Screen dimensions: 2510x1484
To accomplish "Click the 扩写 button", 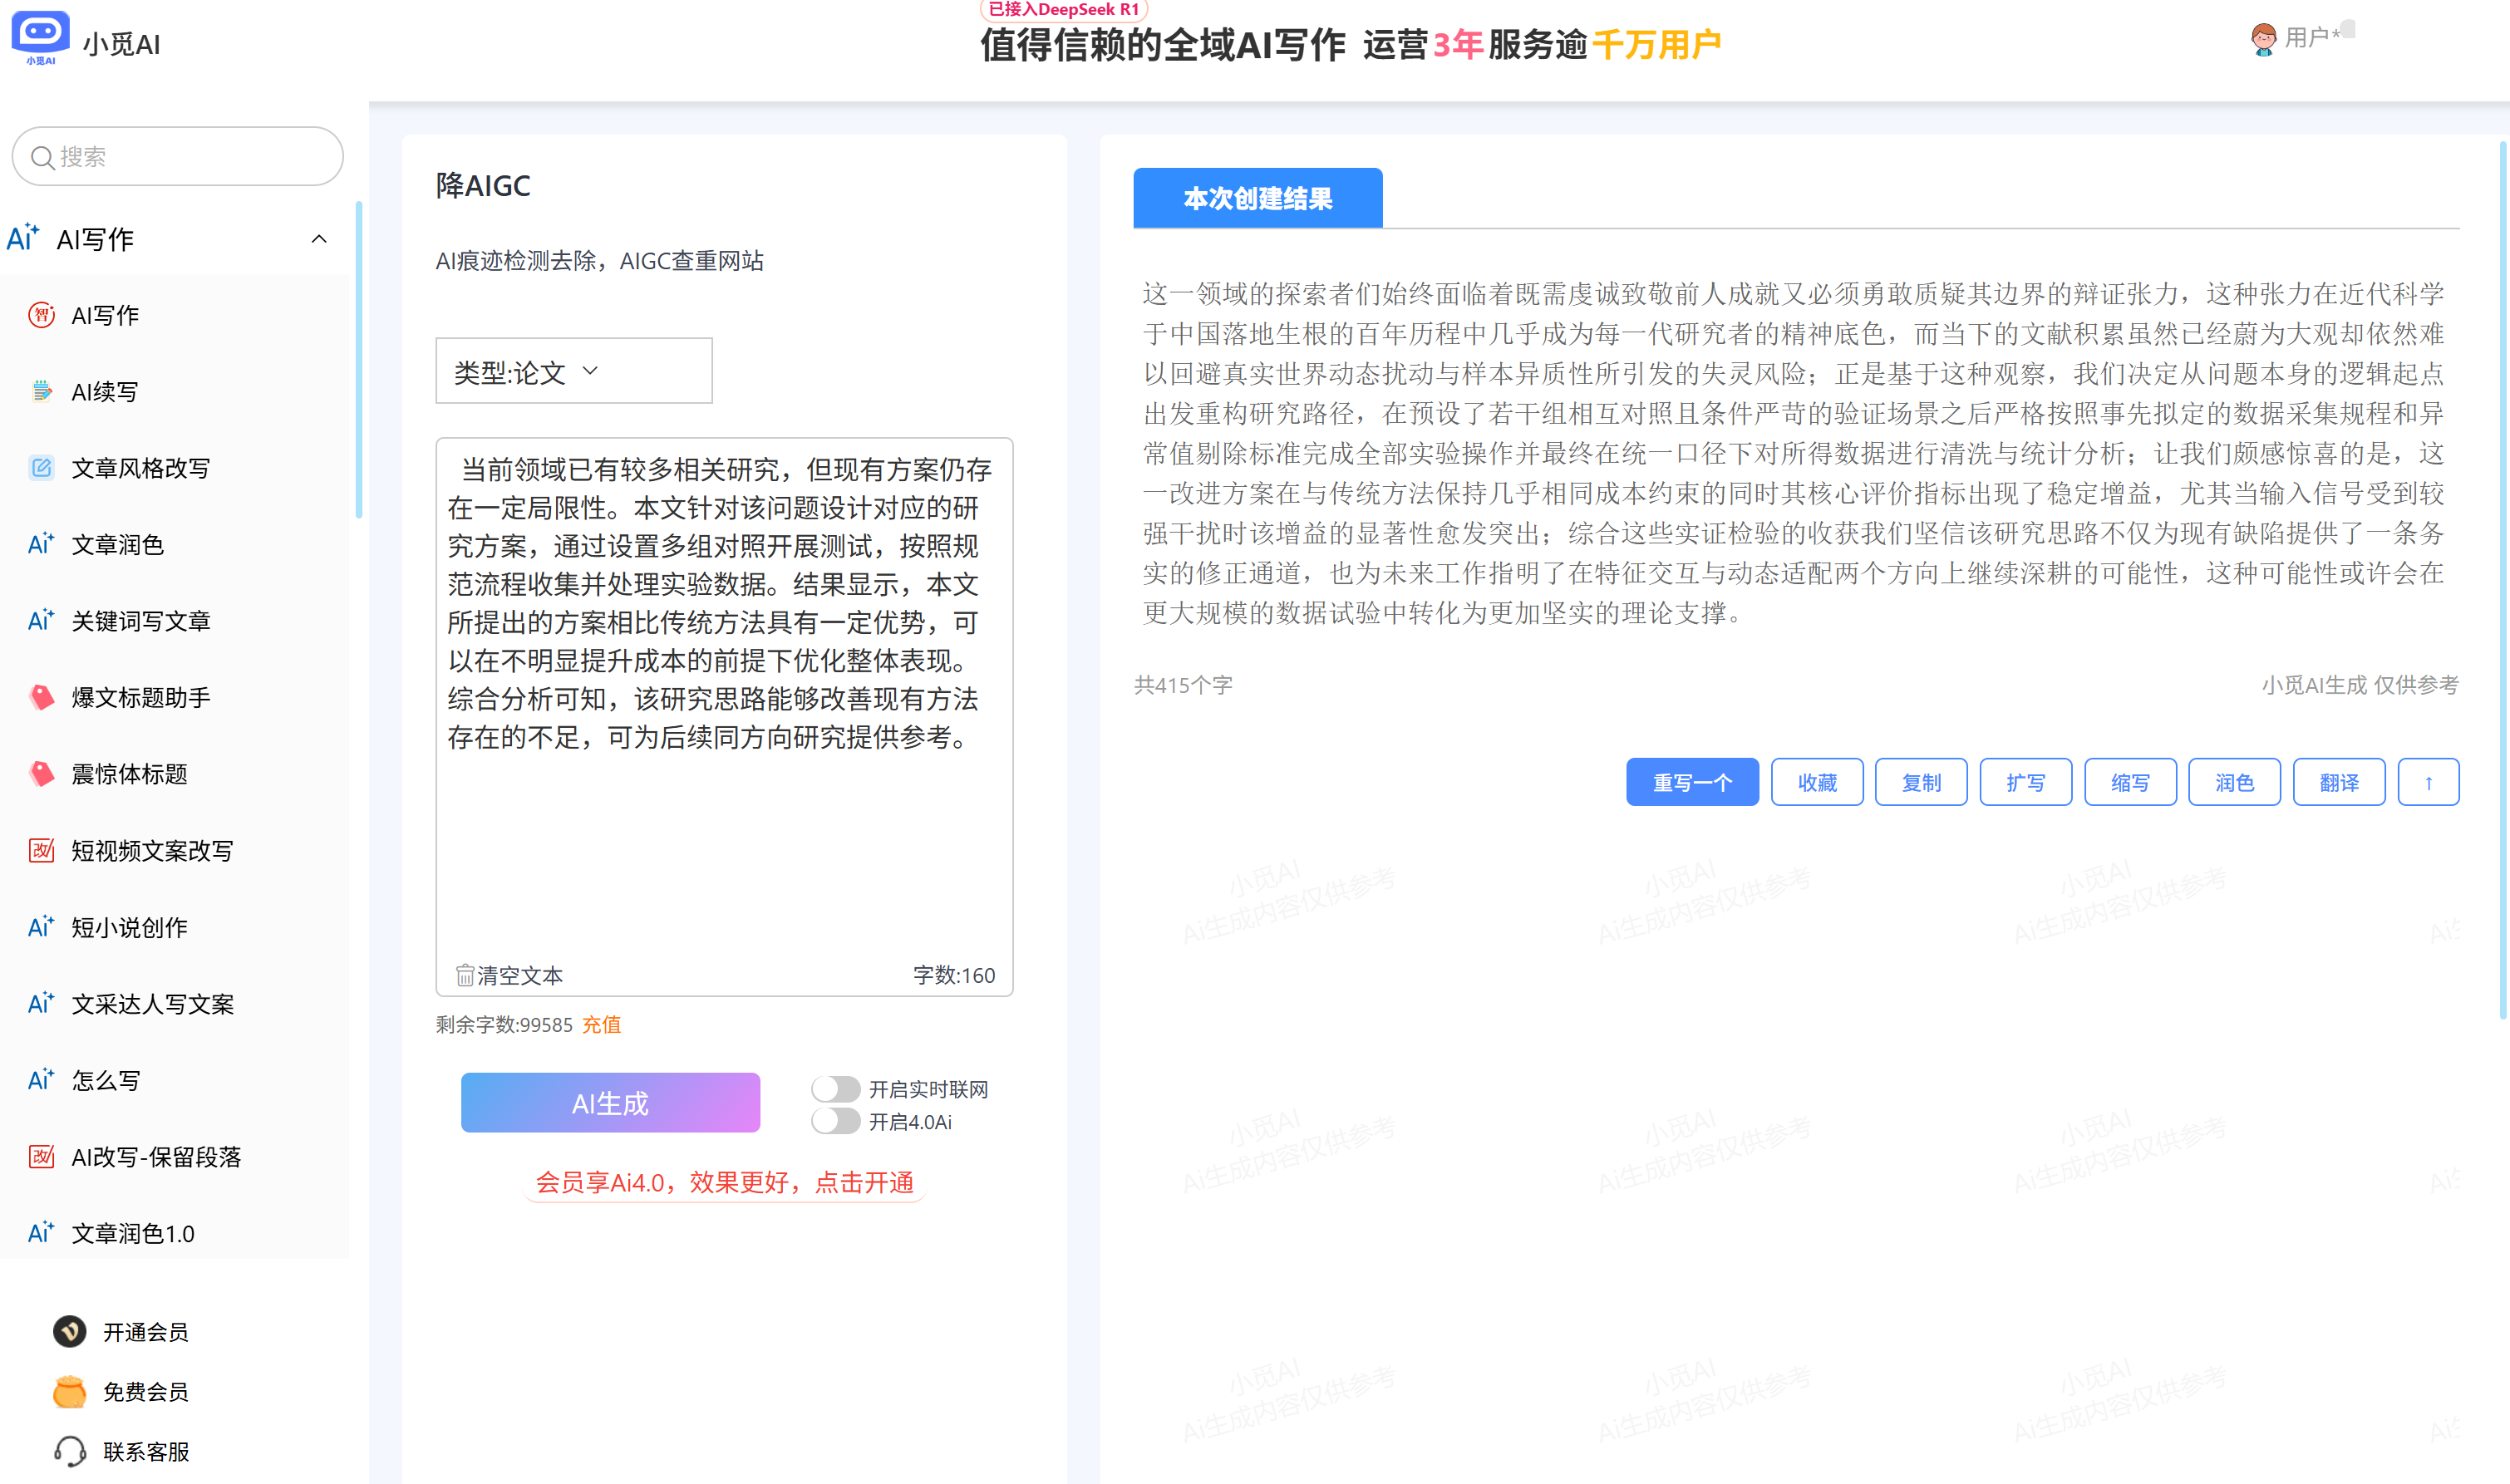I will tap(2026, 782).
